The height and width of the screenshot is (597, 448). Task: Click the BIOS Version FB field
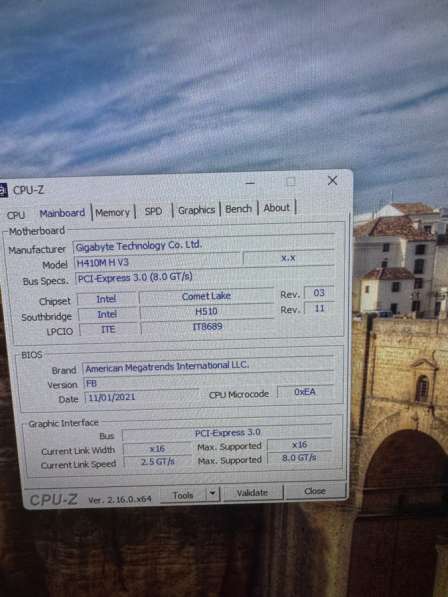pyautogui.click(x=209, y=382)
